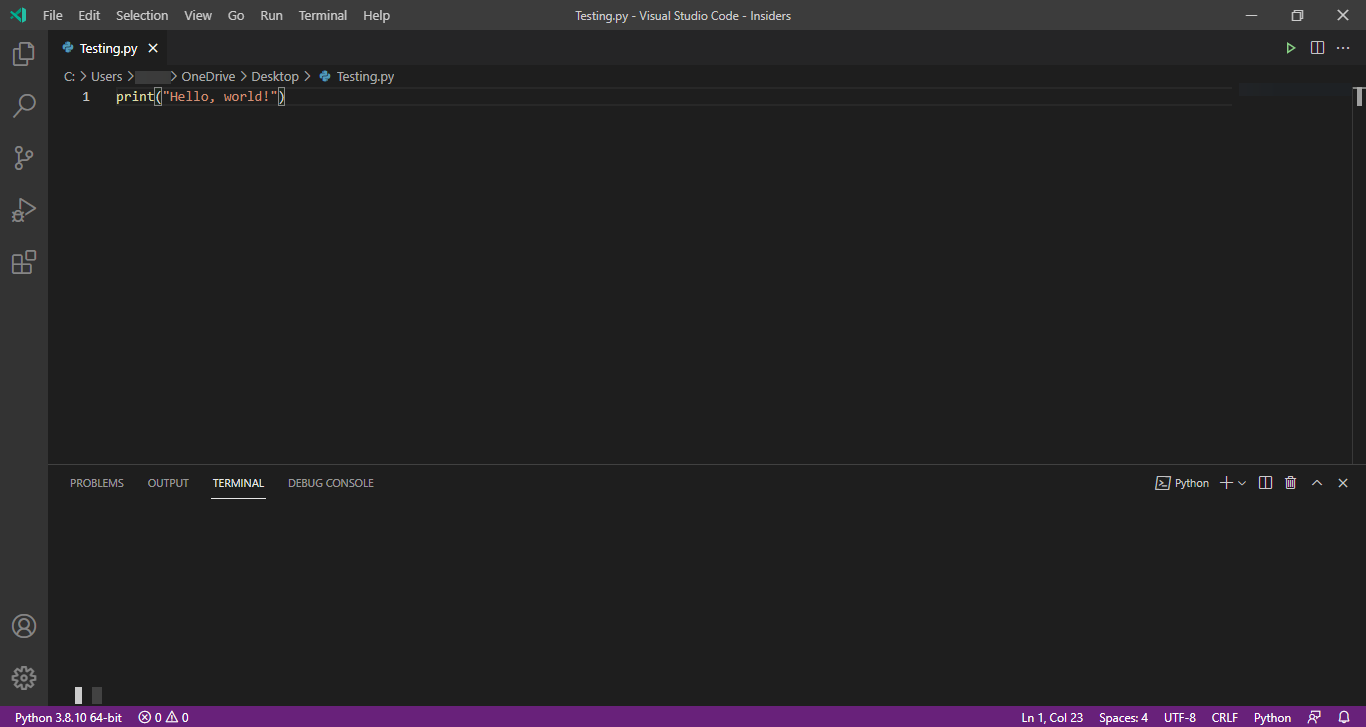The width and height of the screenshot is (1366, 727).
Task: Toggle the notifications bell
Action: [x=1345, y=717]
